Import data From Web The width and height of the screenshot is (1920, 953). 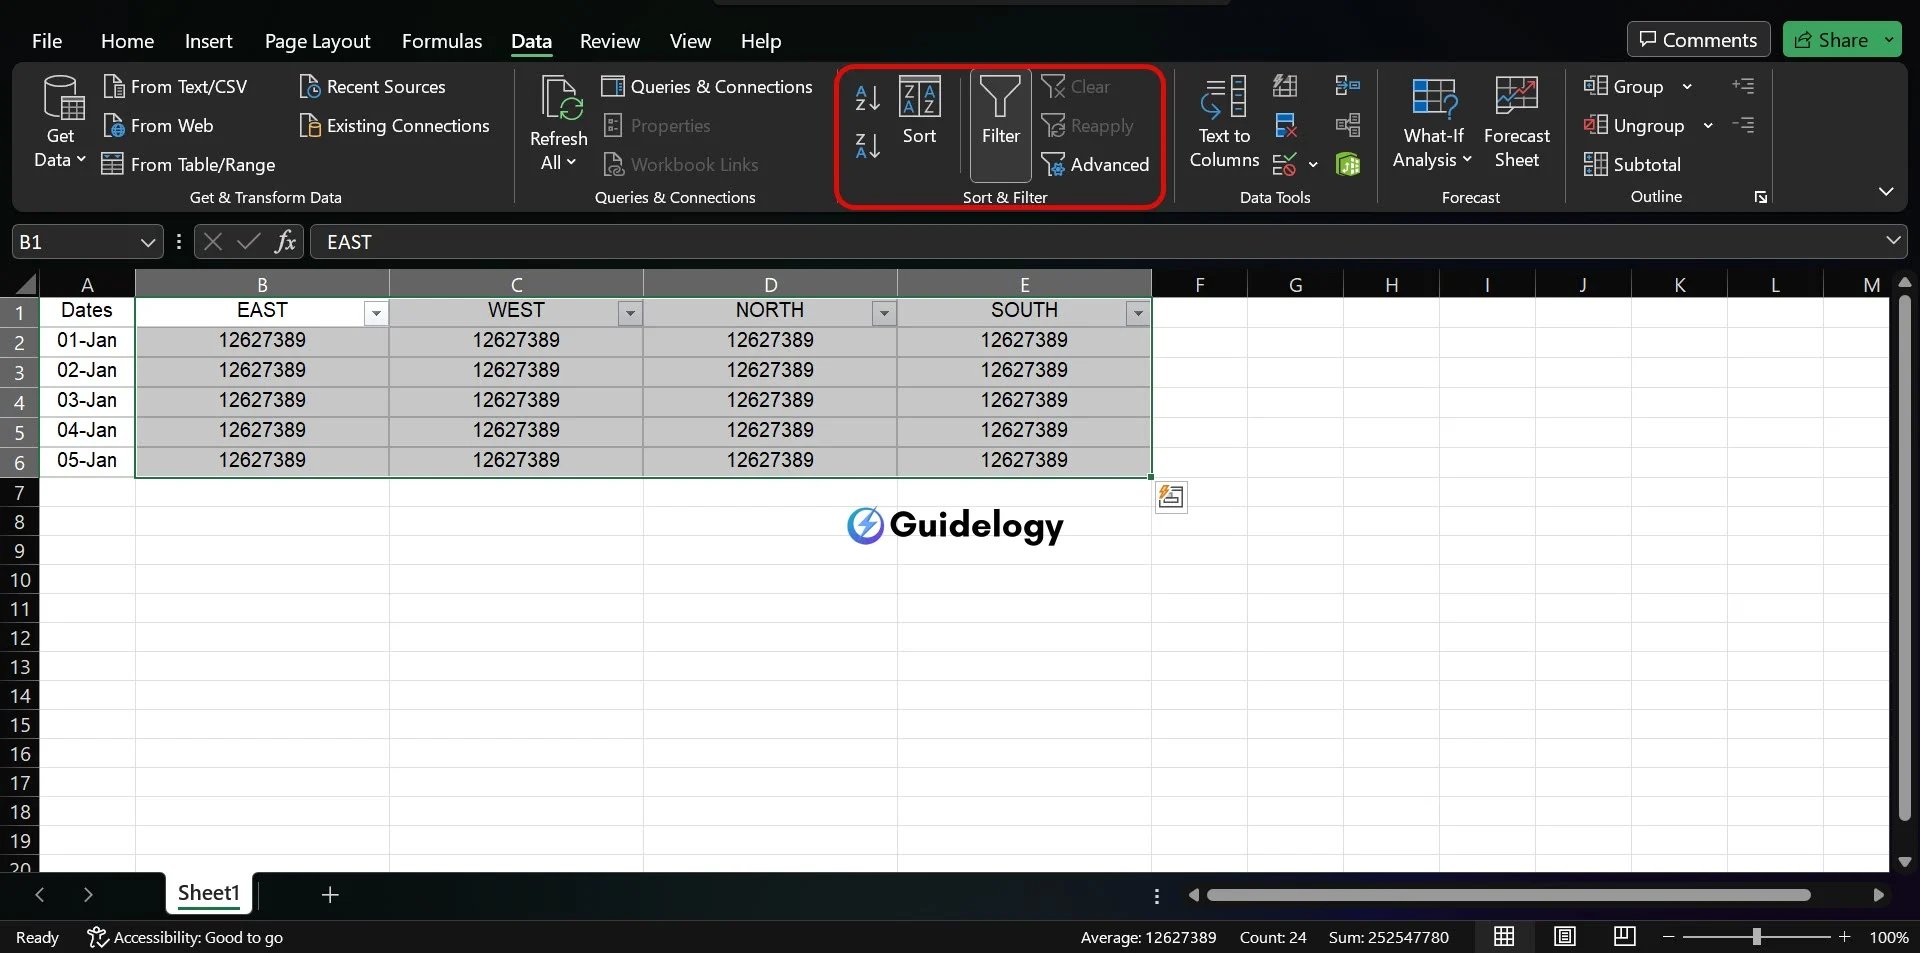tap(158, 126)
